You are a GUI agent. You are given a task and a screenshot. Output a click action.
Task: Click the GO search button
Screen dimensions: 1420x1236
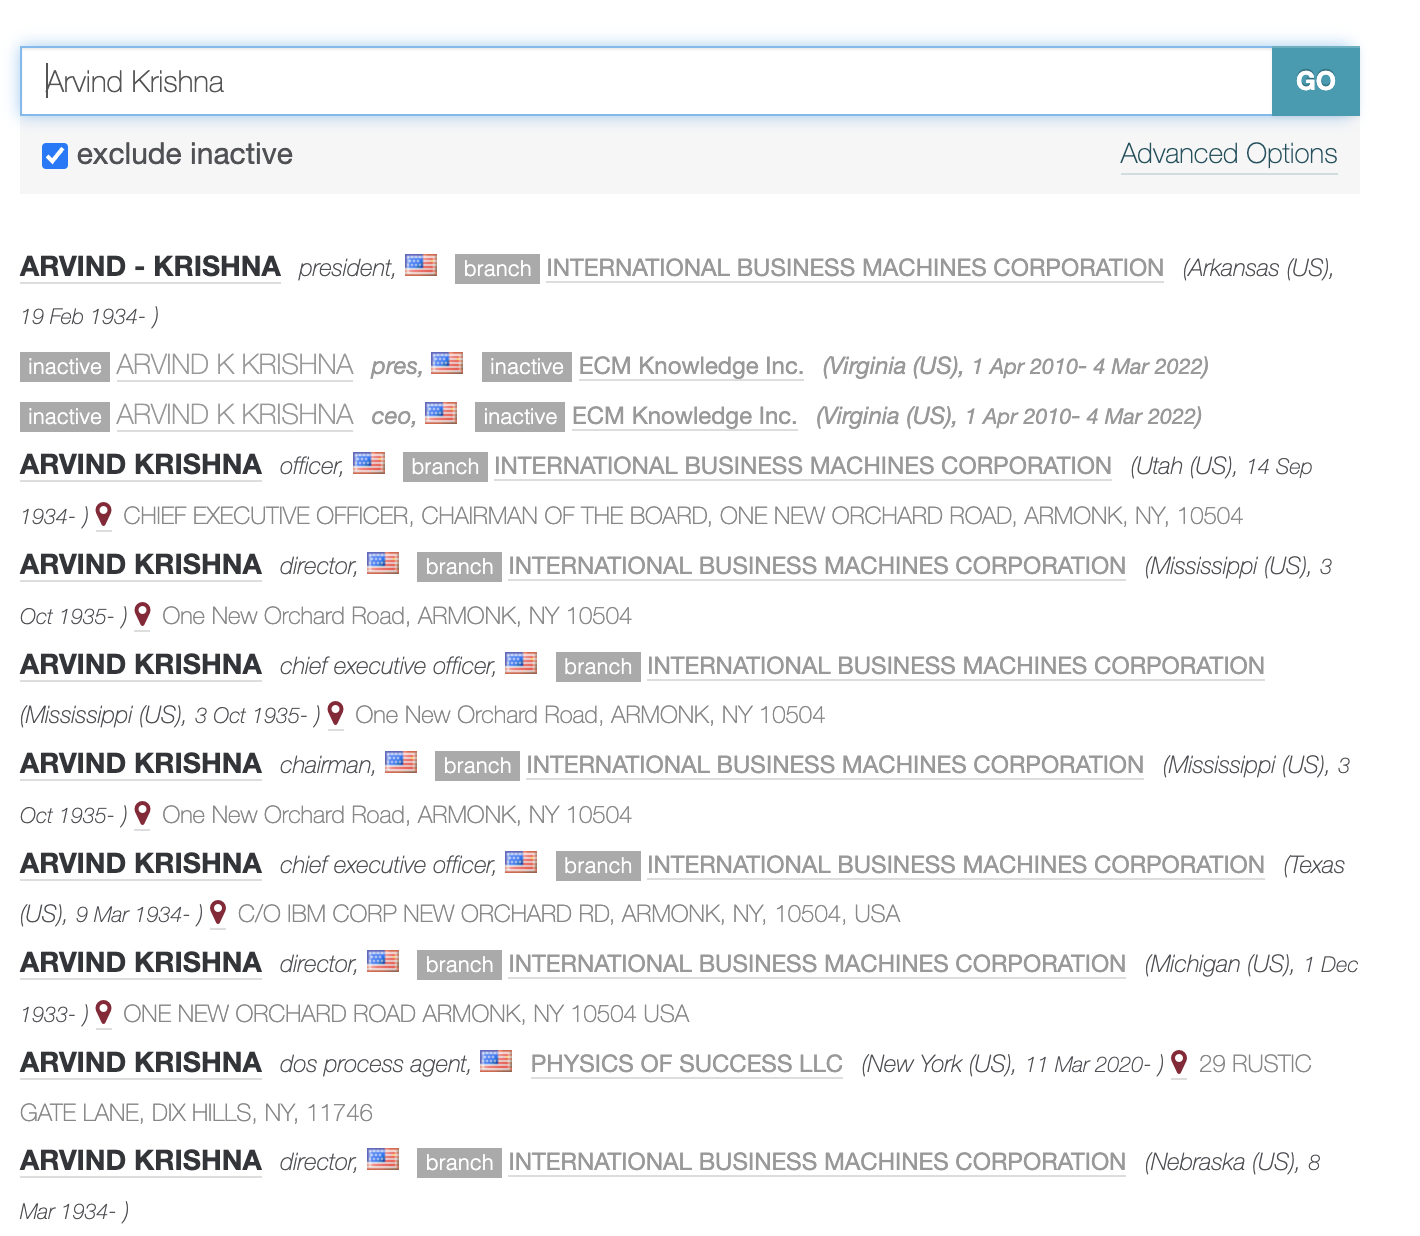click(x=1315, y=81)
